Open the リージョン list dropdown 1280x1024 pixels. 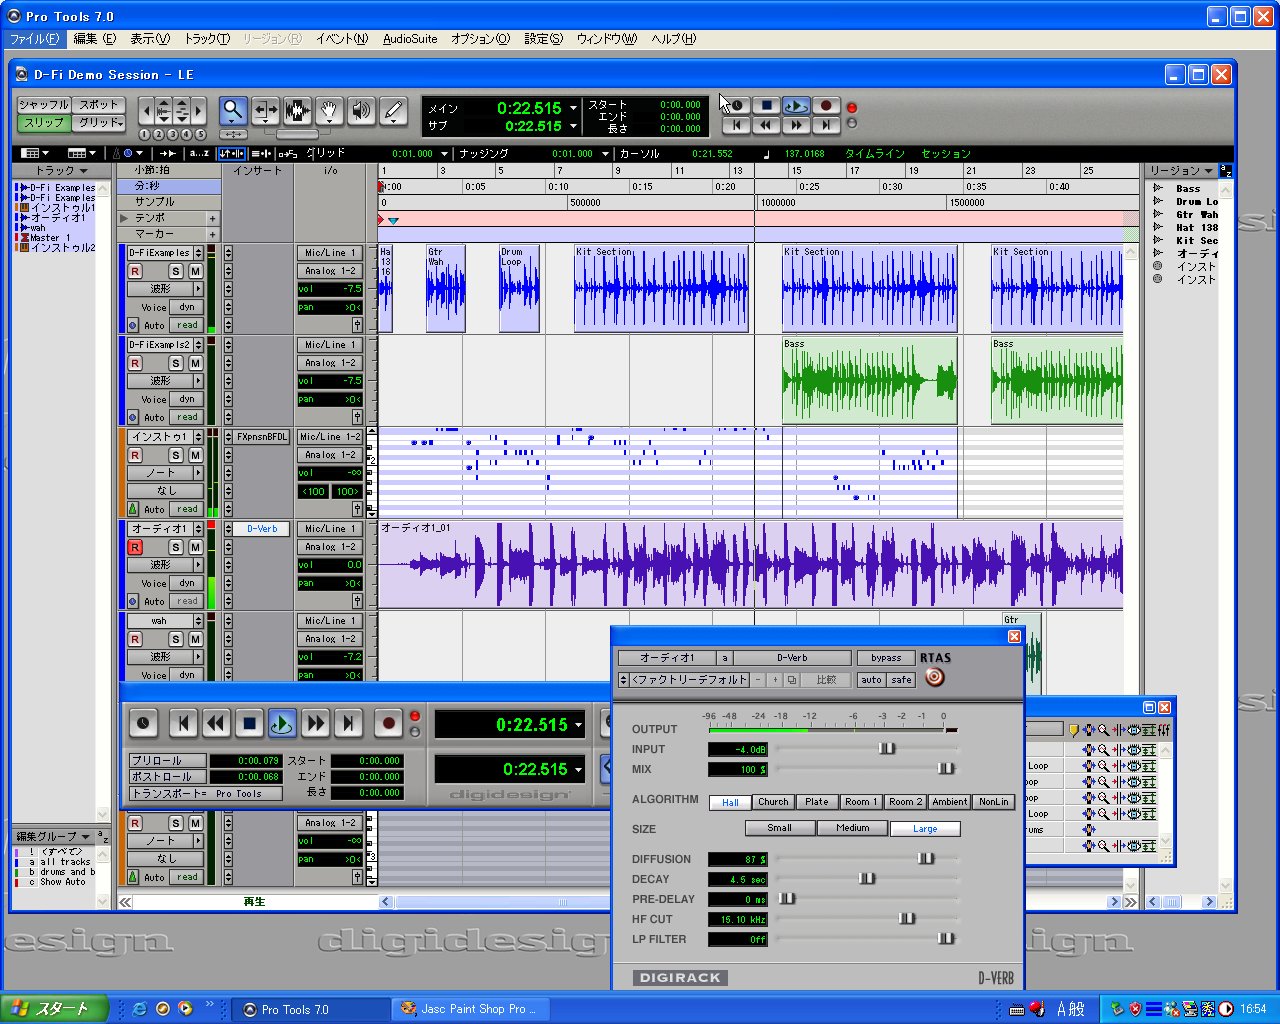[1180, 171]
